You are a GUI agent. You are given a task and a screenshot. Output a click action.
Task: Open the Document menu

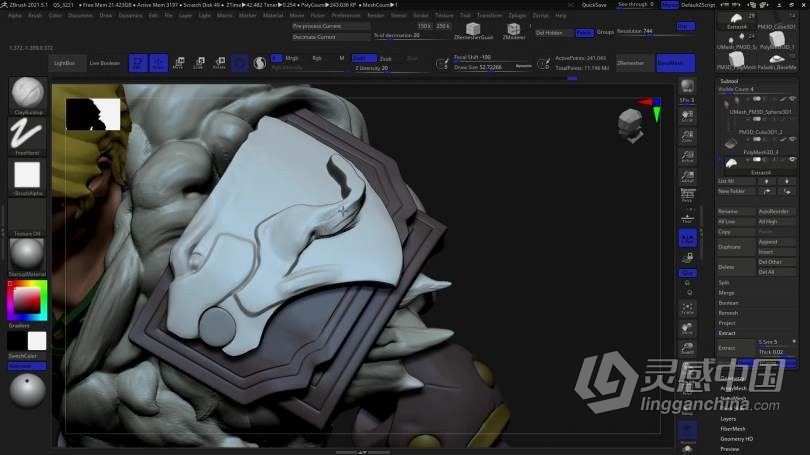80,15
